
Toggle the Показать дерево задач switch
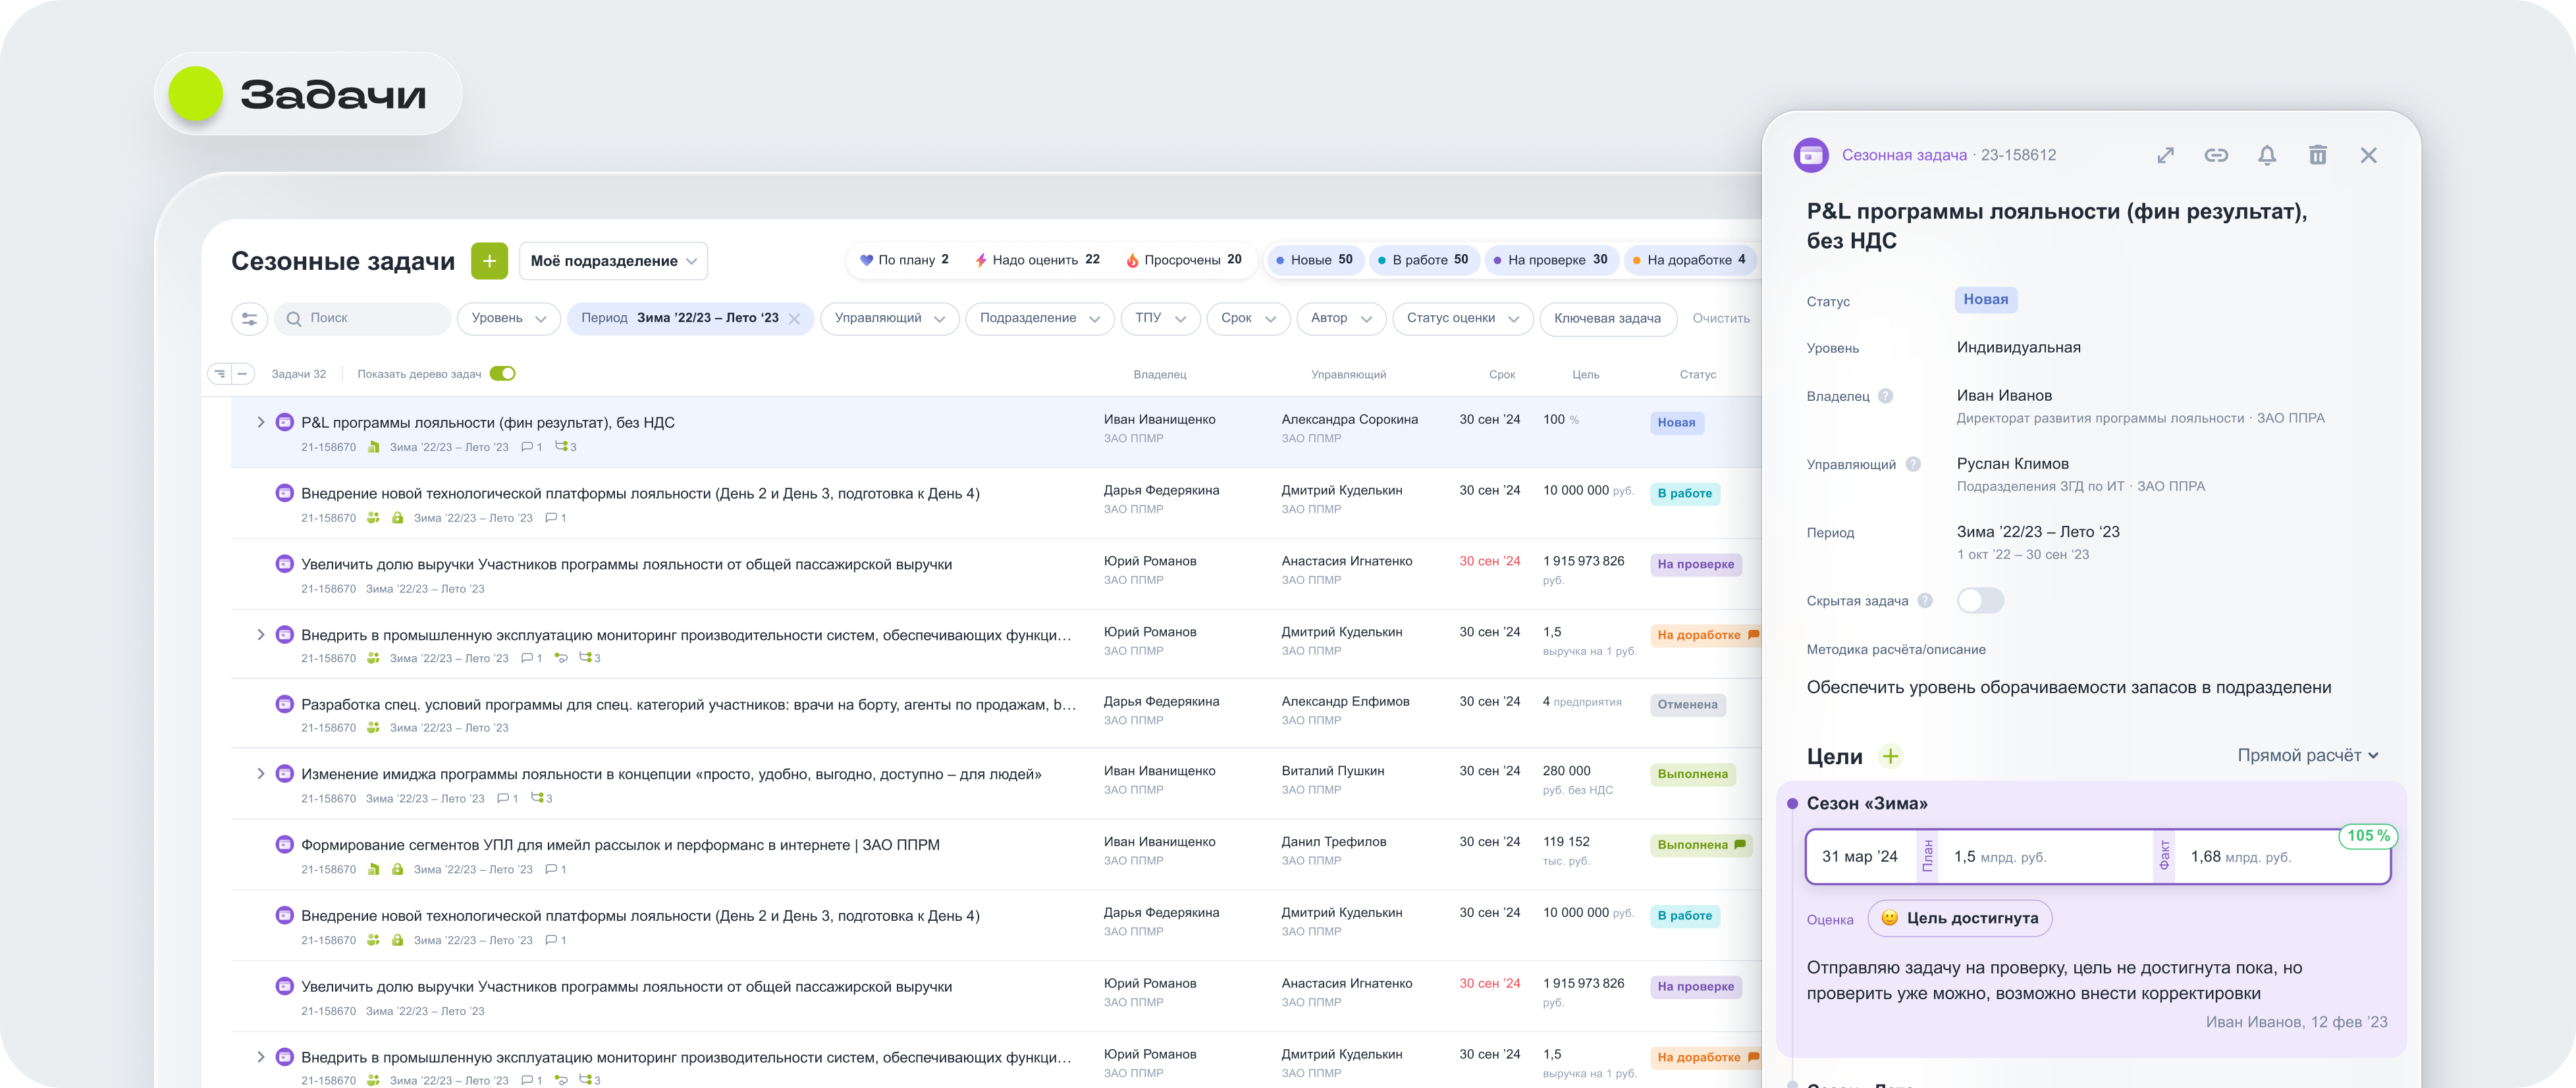pyautogui.click(x=503, y=374)
